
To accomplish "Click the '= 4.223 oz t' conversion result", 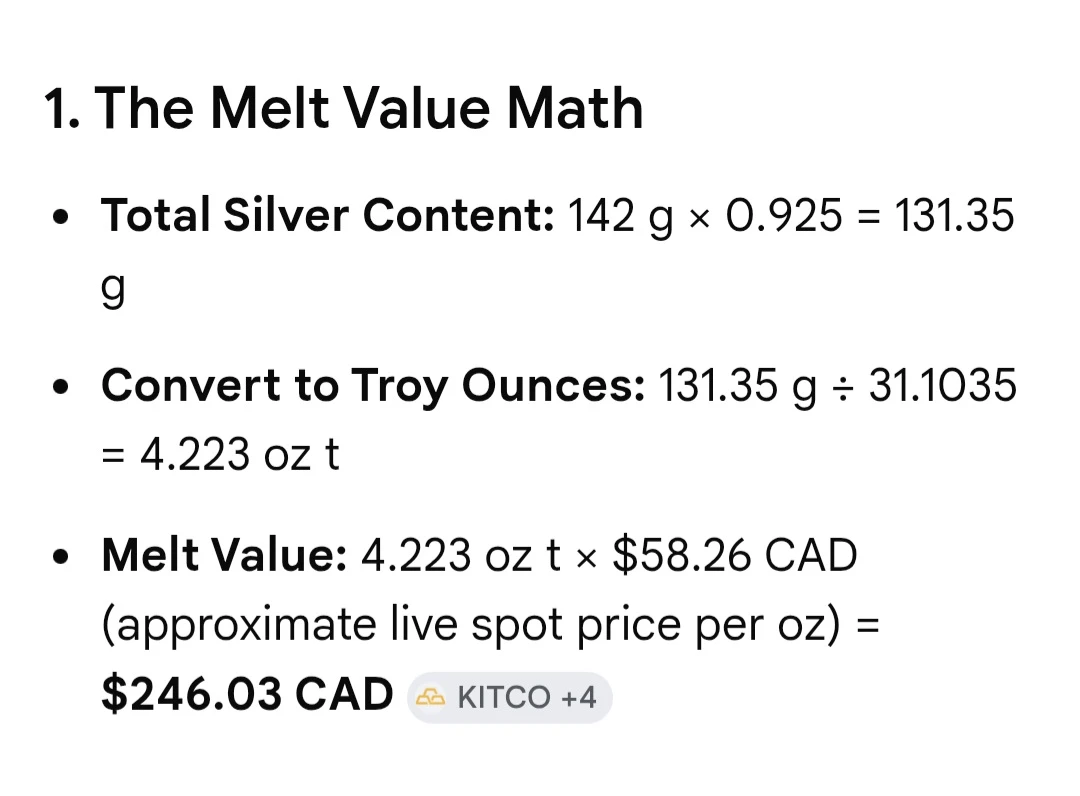I will (220, 454).
